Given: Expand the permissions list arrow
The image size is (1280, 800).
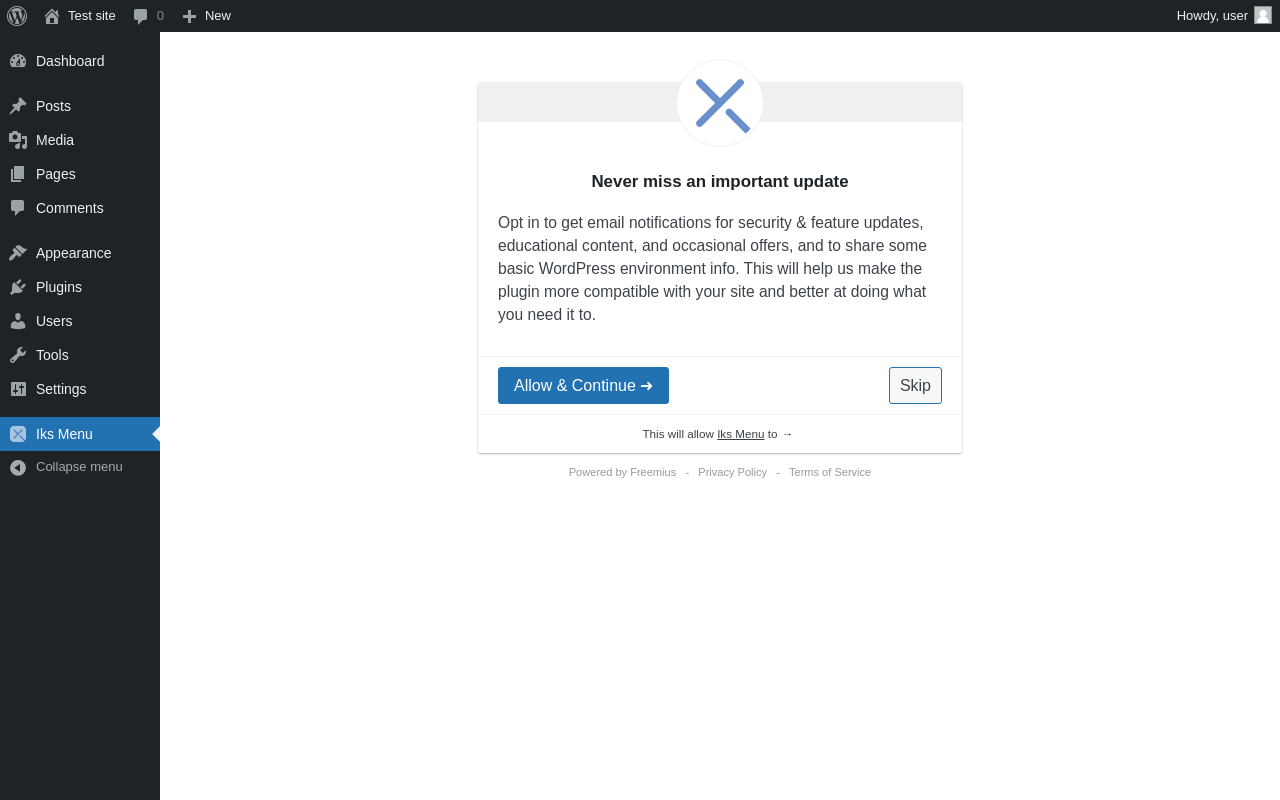Looking at the screenshot, I should coord(787,434).
